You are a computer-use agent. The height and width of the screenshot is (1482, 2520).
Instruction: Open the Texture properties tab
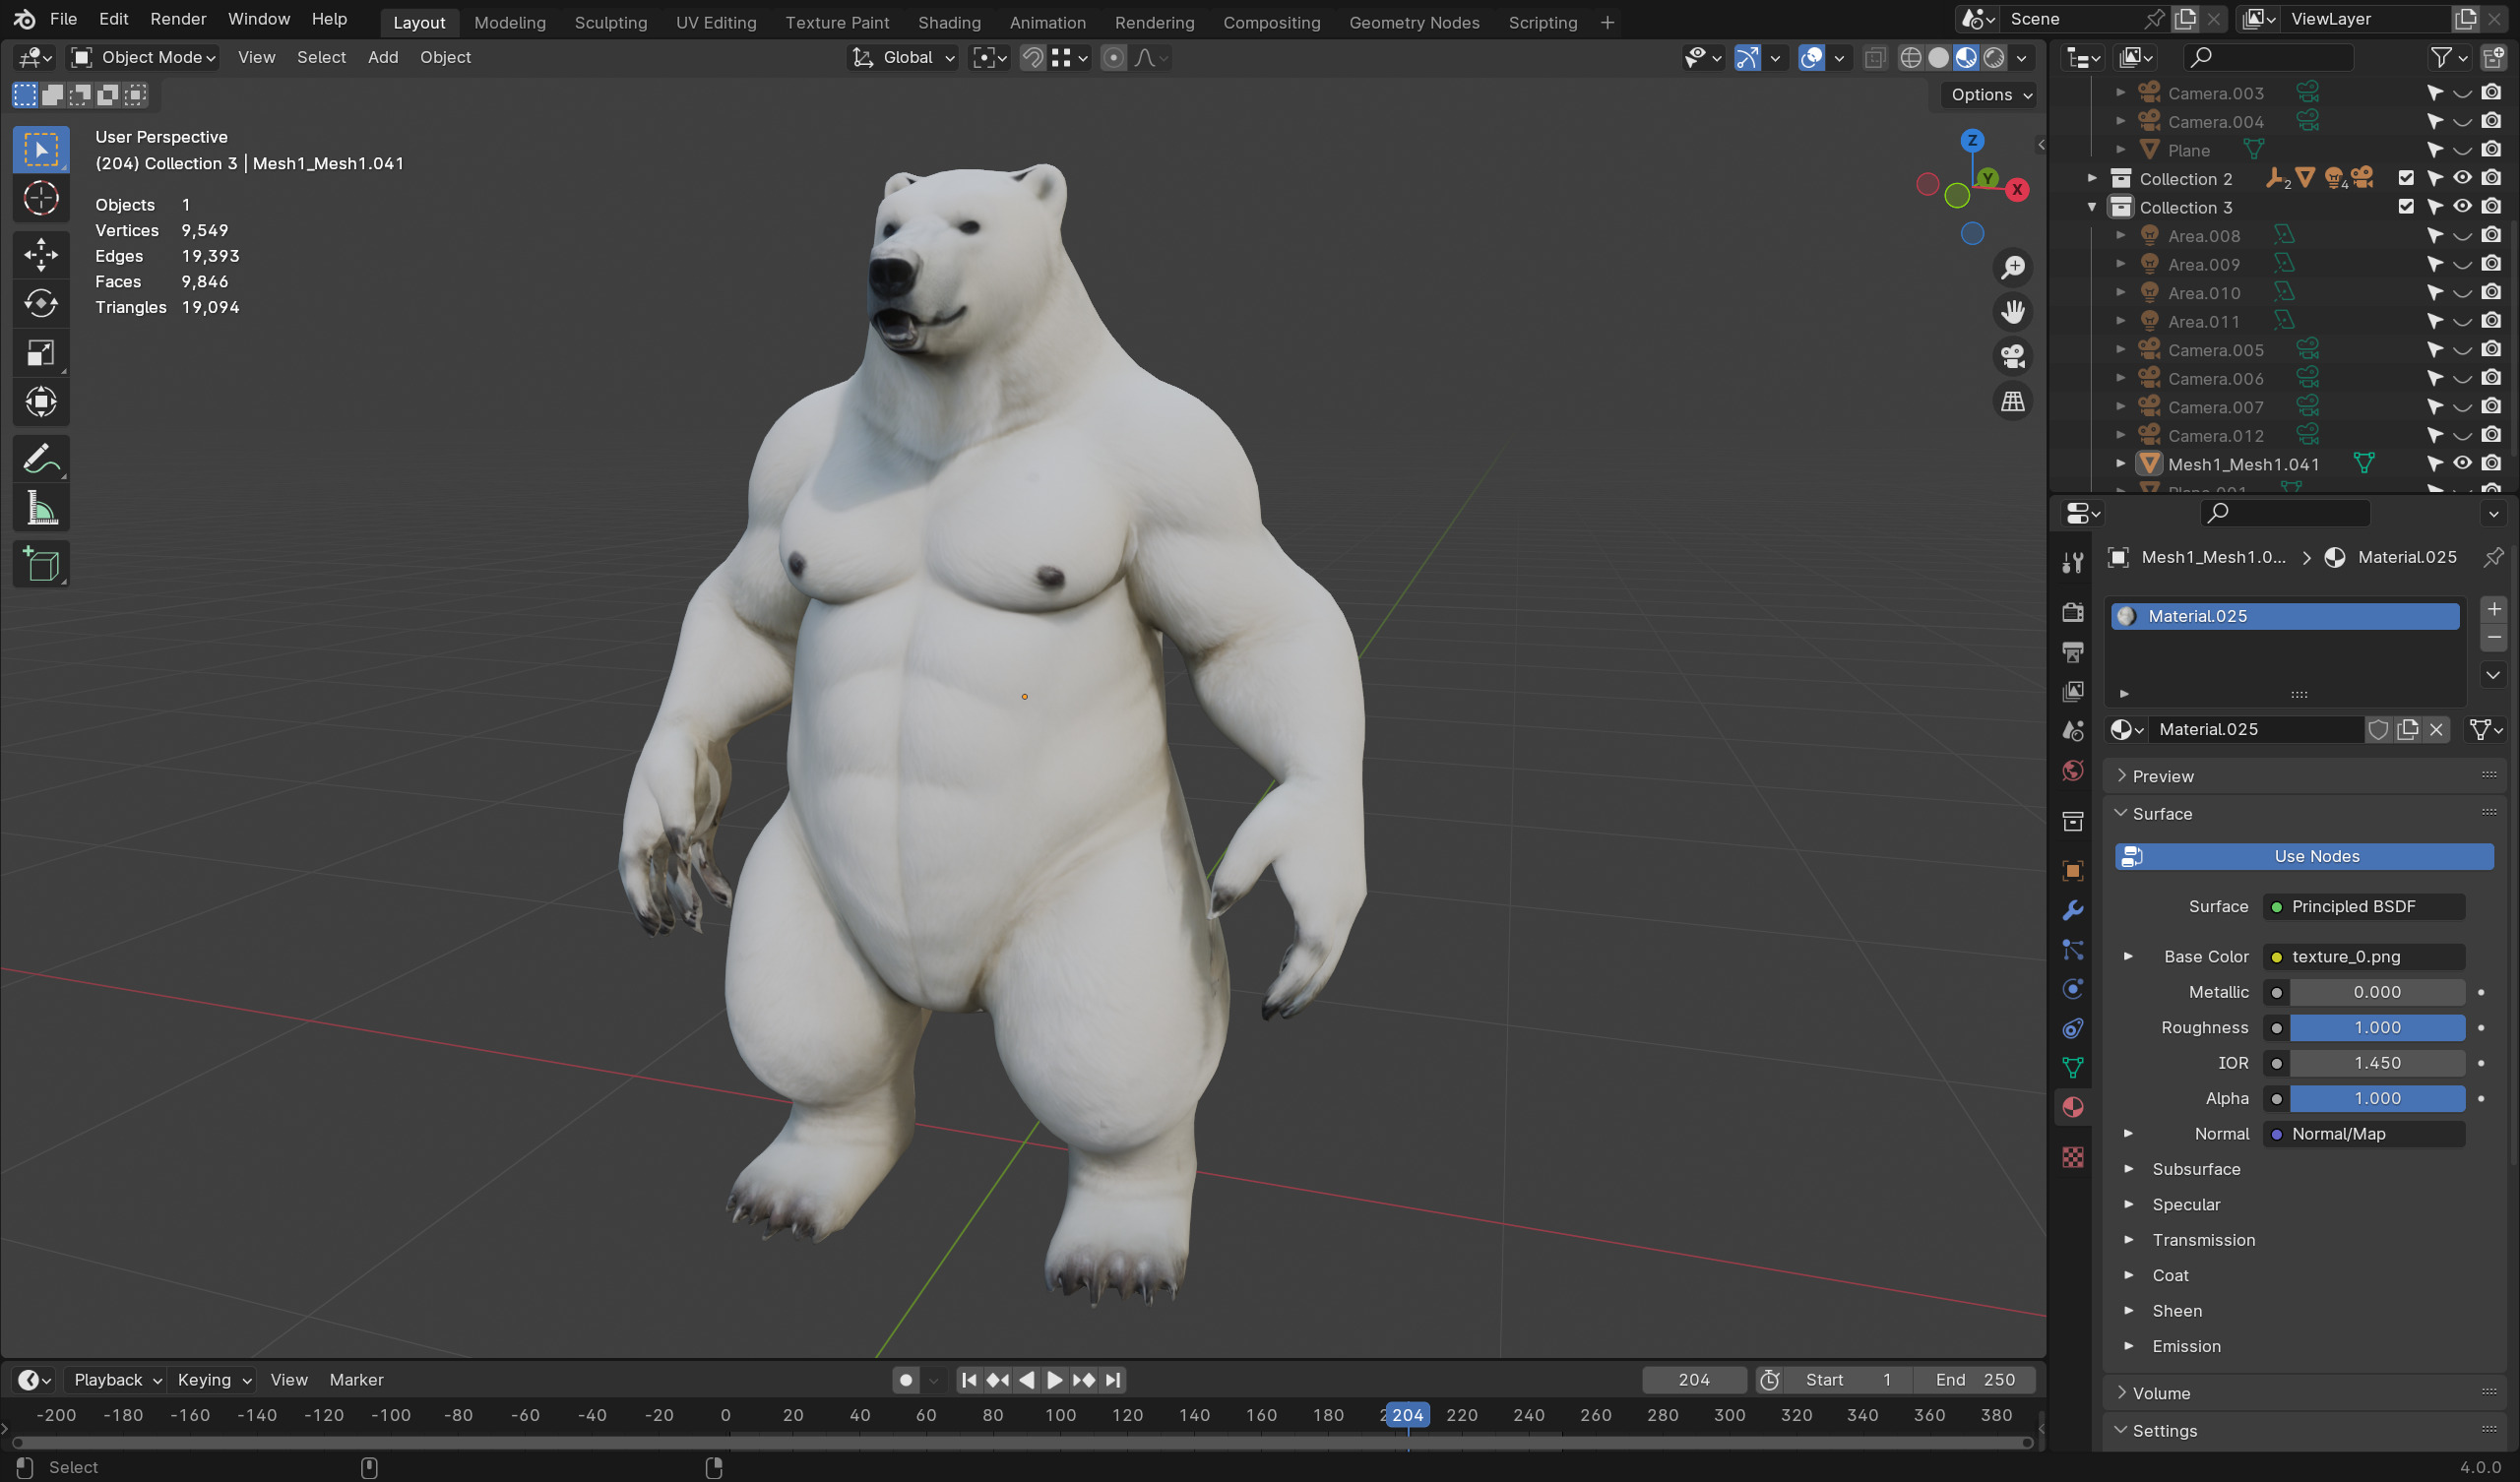pos(2073,1158)
